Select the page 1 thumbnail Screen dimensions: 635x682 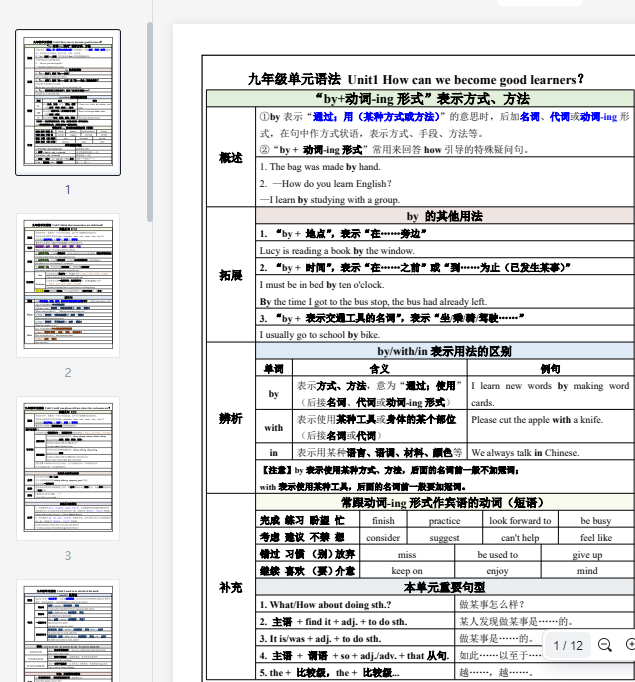coord(68,103)
